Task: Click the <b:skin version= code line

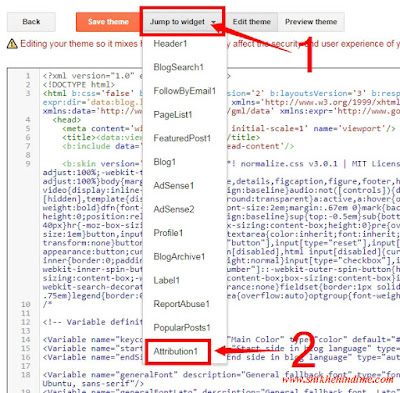Action: (102, 164)
